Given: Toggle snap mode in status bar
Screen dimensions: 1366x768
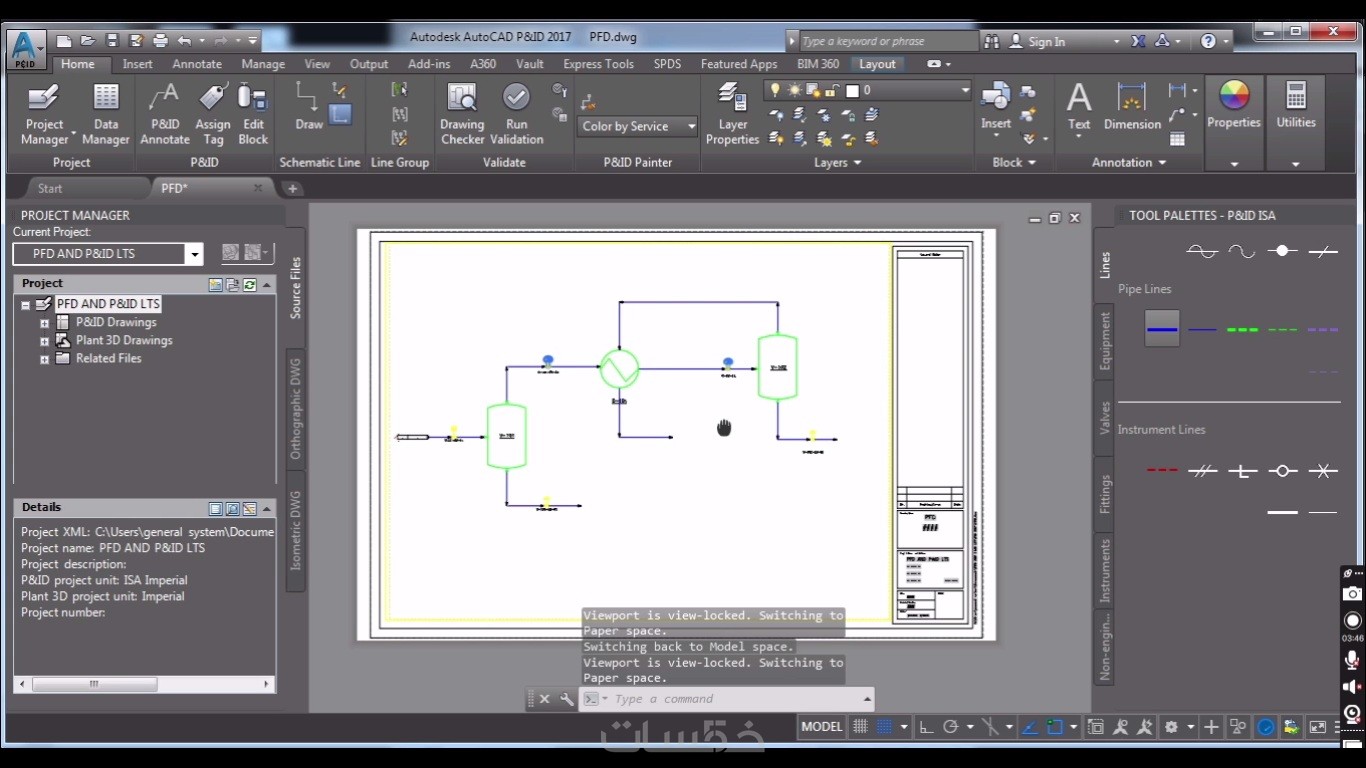Looking at the screenshot, I should [x=883, y=727].
